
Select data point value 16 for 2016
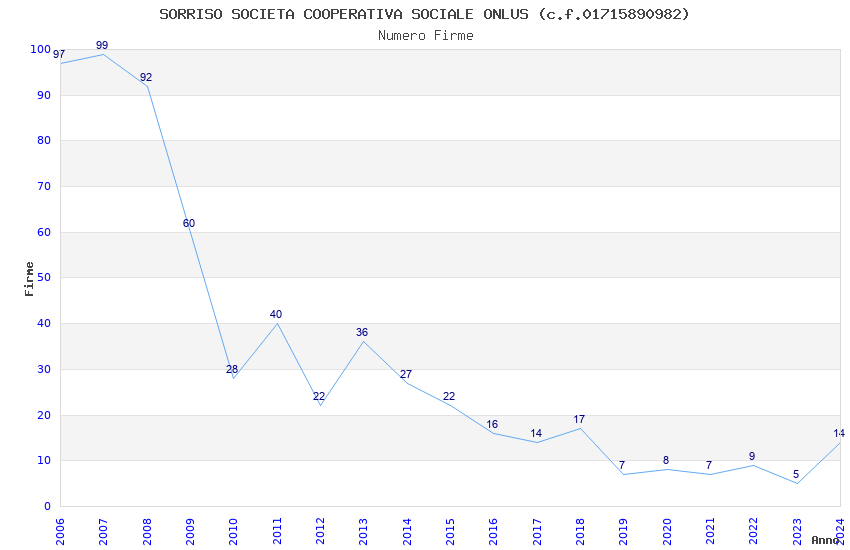tap(492, 425)
